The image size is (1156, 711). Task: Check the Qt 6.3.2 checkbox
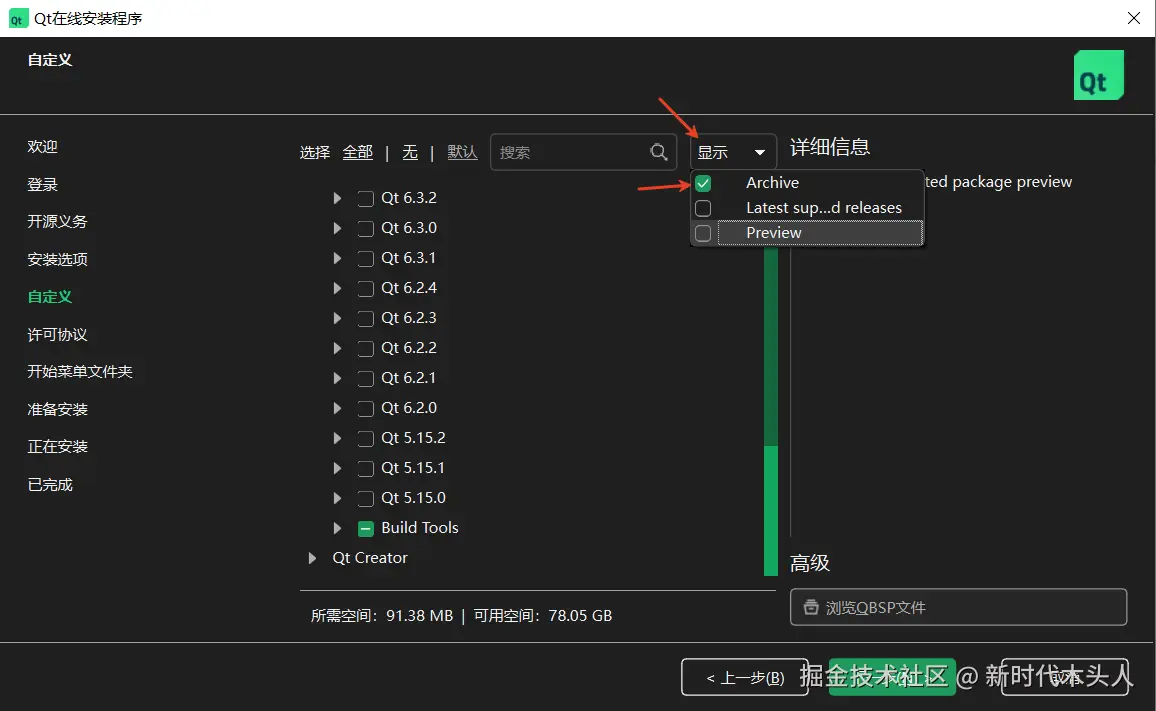366,198
